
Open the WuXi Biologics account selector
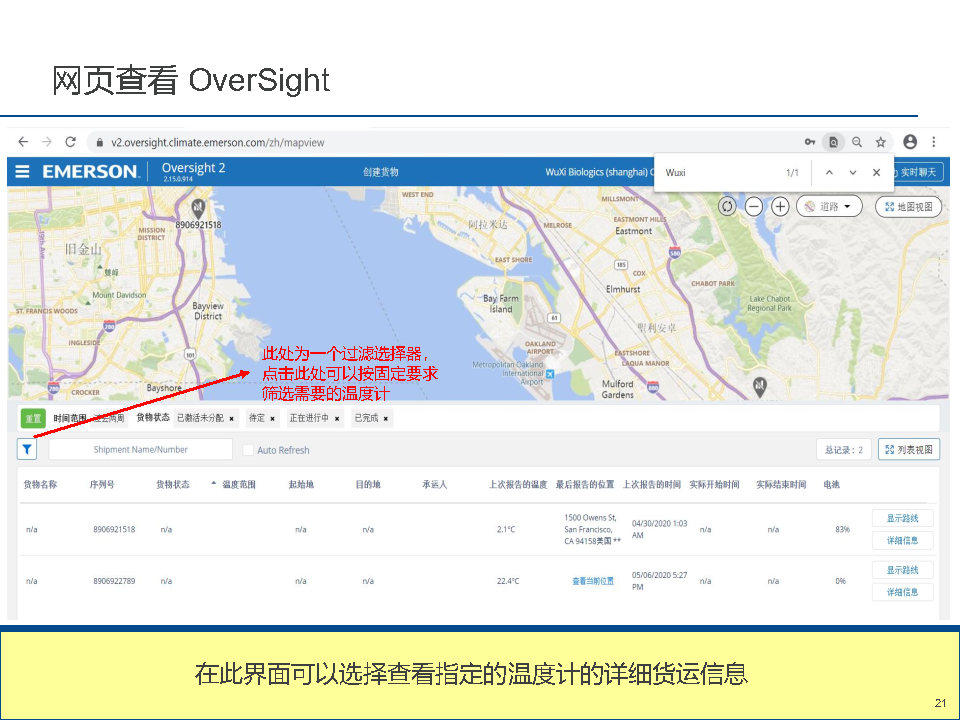click(x=599, y=172)
